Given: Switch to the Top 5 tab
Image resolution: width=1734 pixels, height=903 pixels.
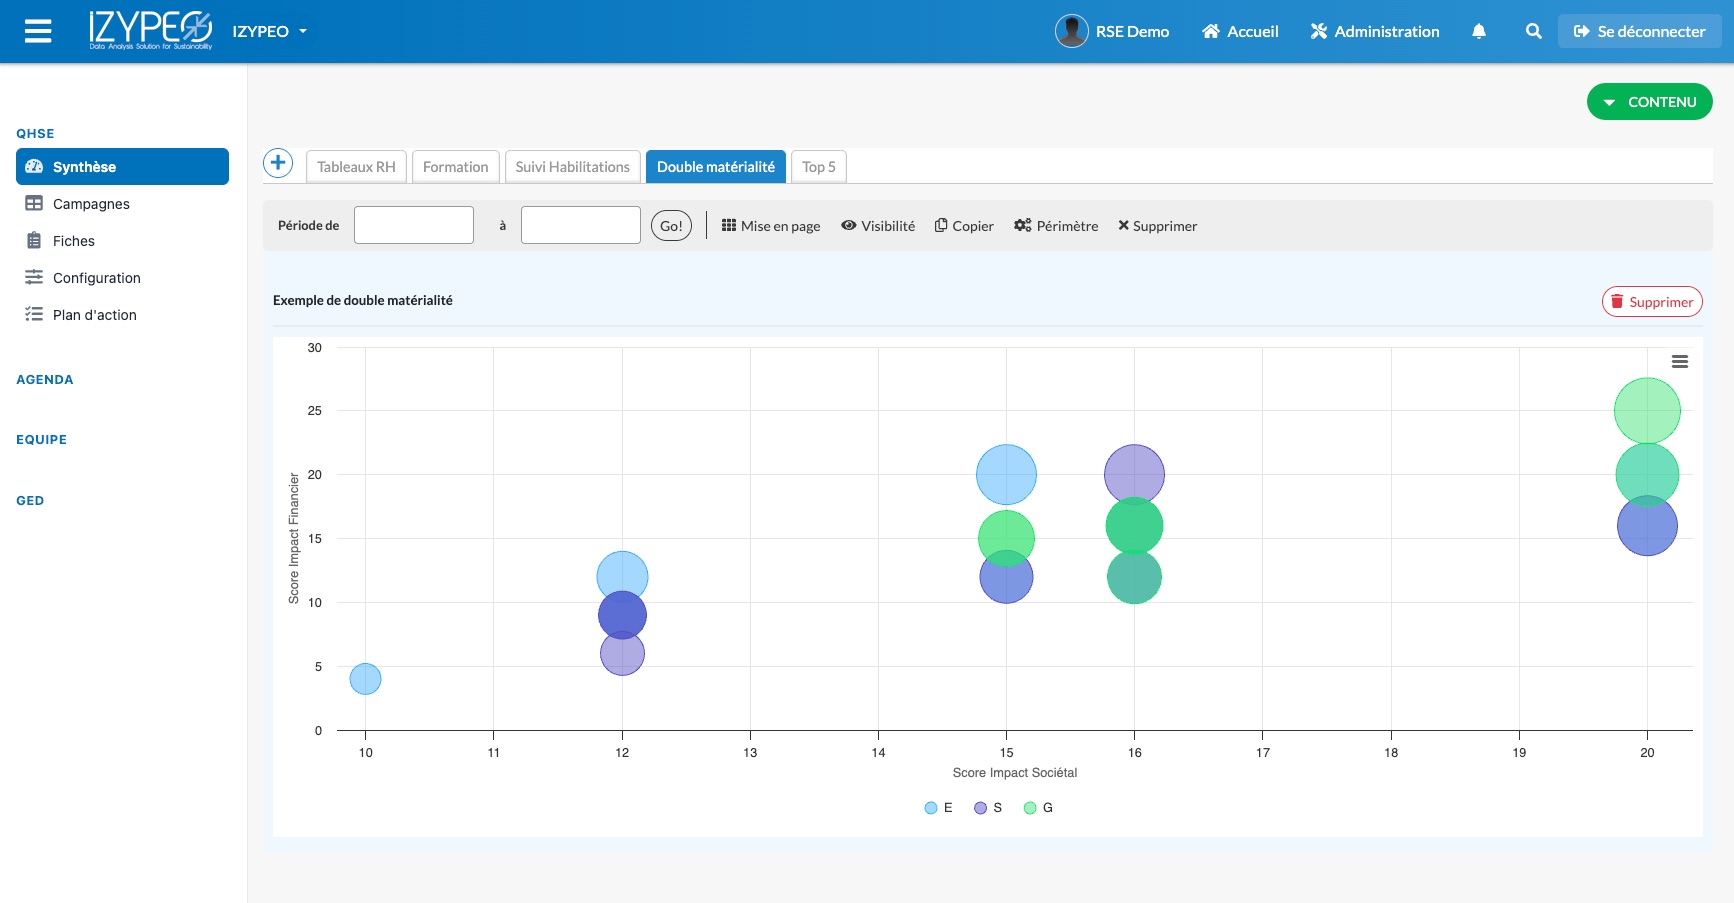Looking at the screenshot, I should pyautogui.click(x=818, y=167).
